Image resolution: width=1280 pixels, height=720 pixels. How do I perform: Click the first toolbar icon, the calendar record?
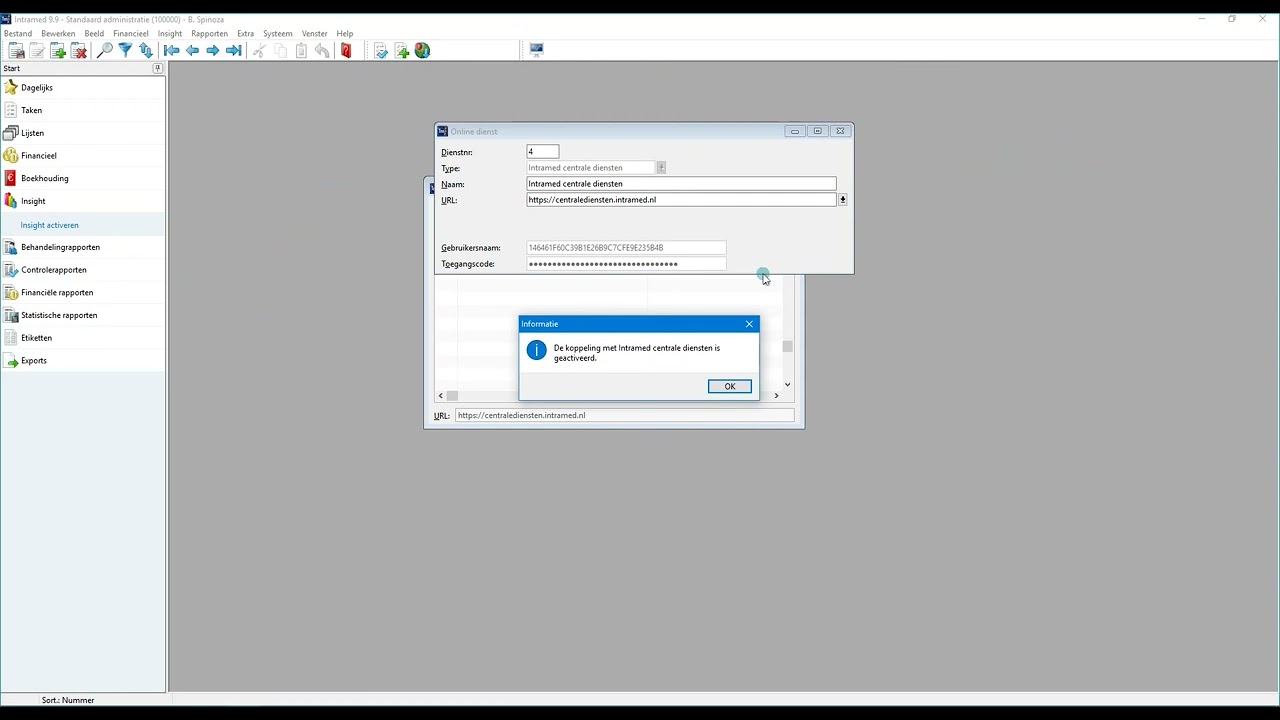pyautogui.click(x=16, y=51)
